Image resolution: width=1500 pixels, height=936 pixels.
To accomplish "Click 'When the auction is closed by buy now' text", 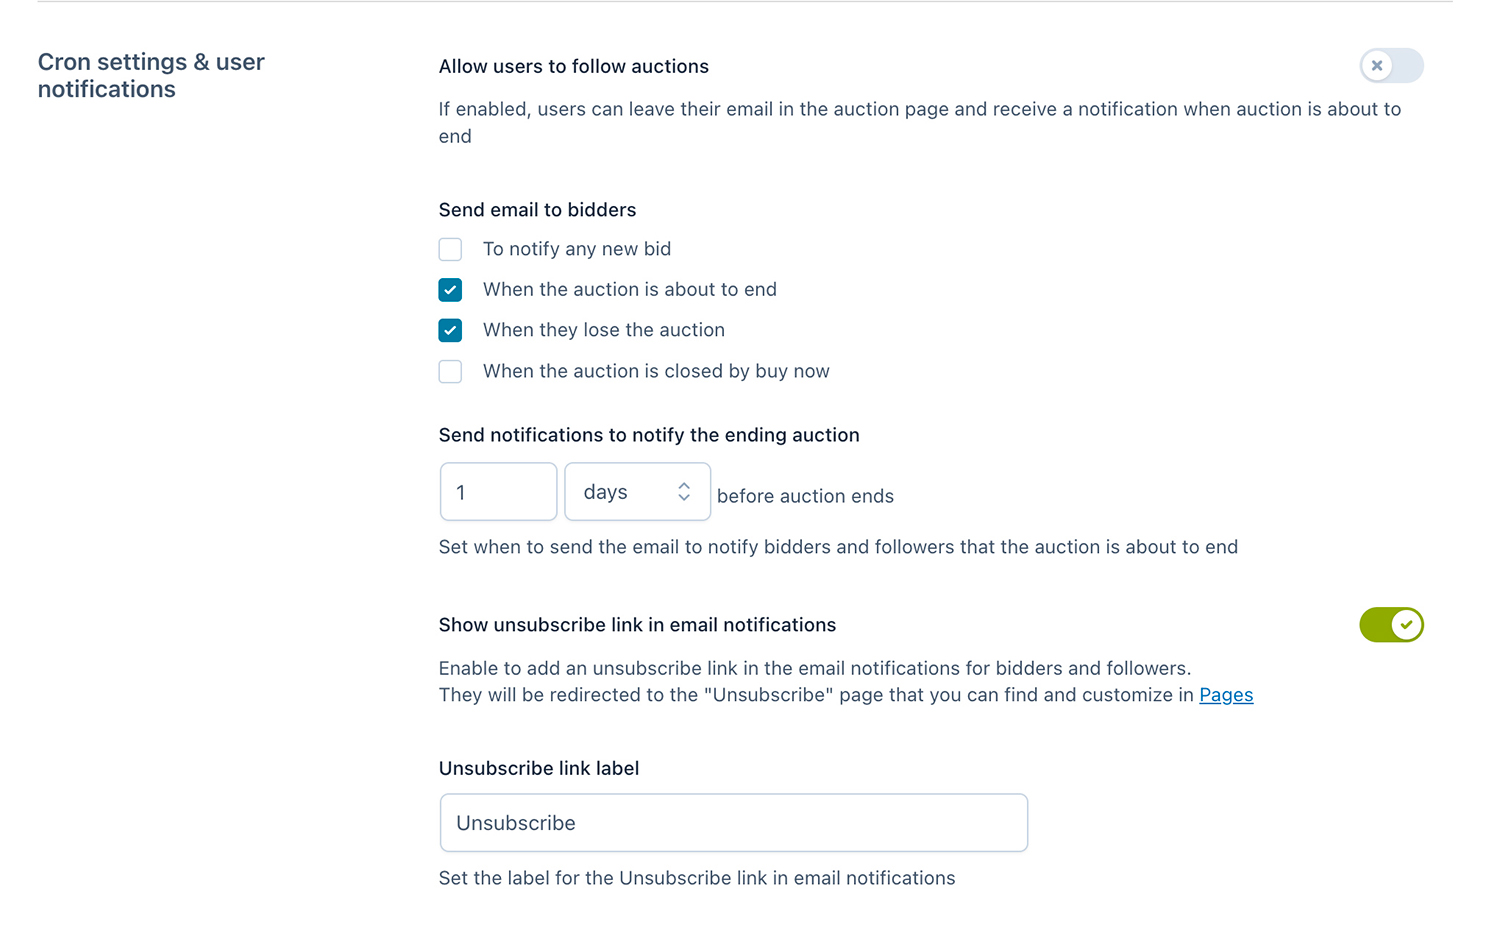I will coord(656,371).
